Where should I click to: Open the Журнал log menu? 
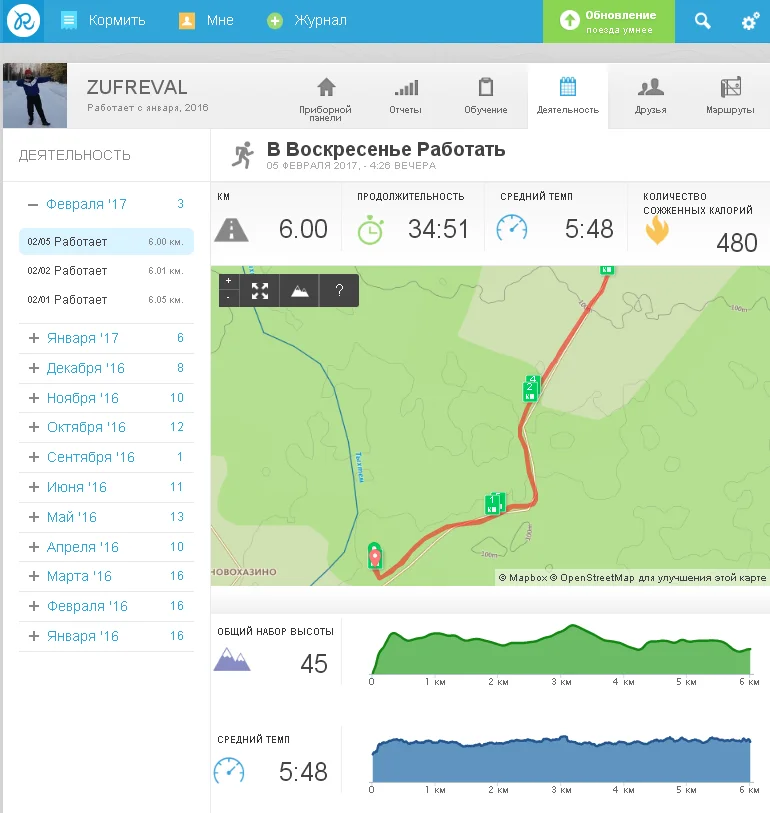[x=306, y=21]
